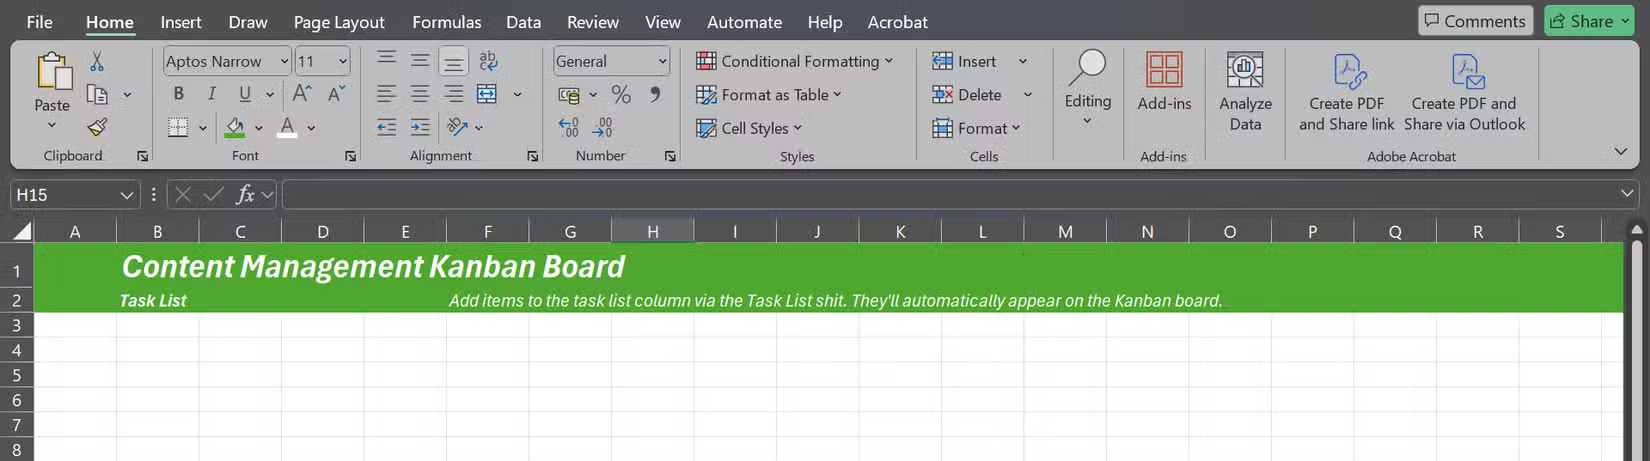The image size is (1650, 461).
Task: Click the Cut scissors icon
Action: [x=97, y=62]
